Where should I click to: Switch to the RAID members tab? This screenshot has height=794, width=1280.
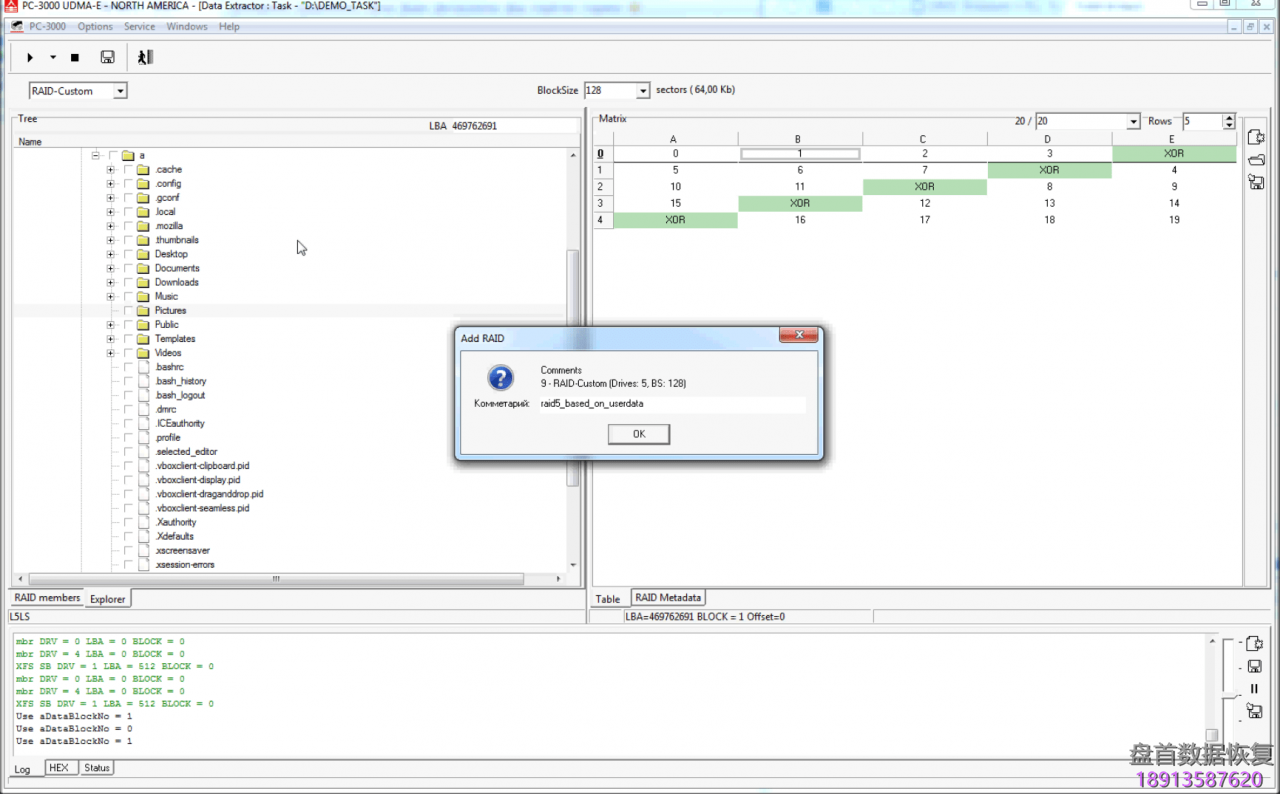click(47, 598)
